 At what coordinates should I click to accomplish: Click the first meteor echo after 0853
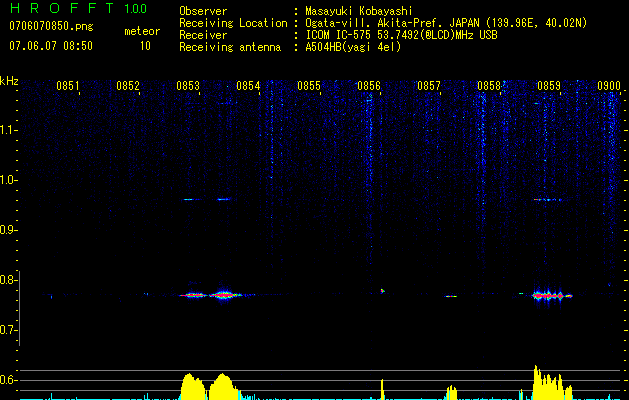point(193,295)
